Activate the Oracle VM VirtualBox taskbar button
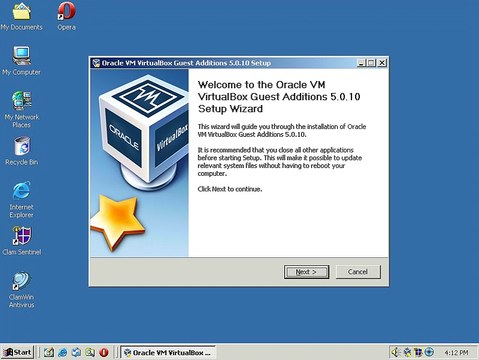 (x=168, y=352)
